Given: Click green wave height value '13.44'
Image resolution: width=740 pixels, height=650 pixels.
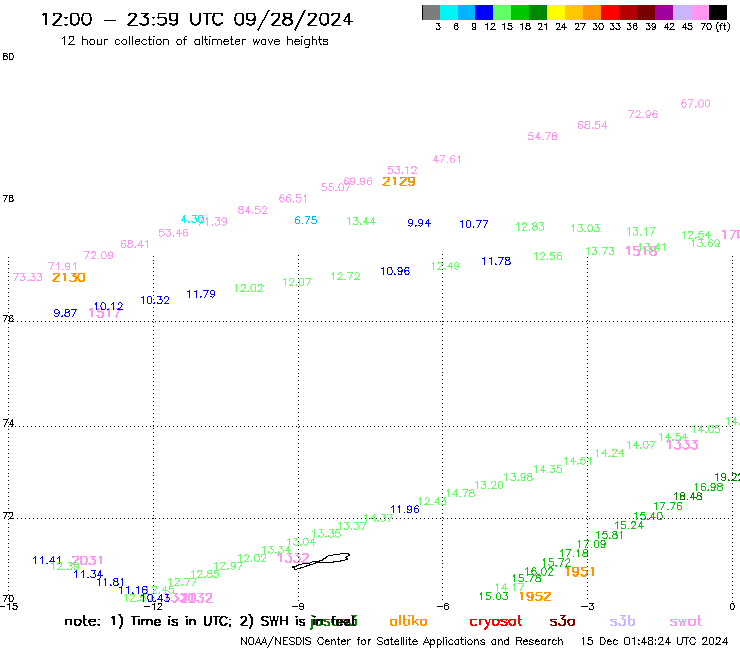Looking at the screenshot, I should [x=361, y=222].
